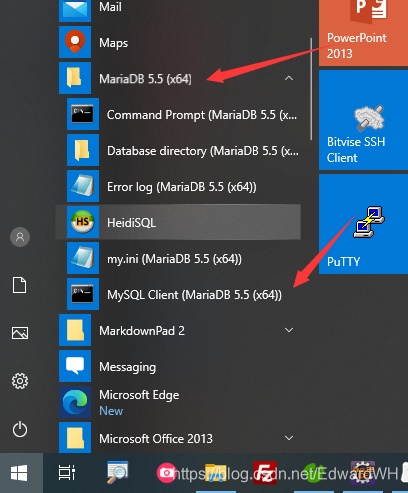Open the PowerPoint 2013 tile
408x493 pixels.
tap(363, 33)
